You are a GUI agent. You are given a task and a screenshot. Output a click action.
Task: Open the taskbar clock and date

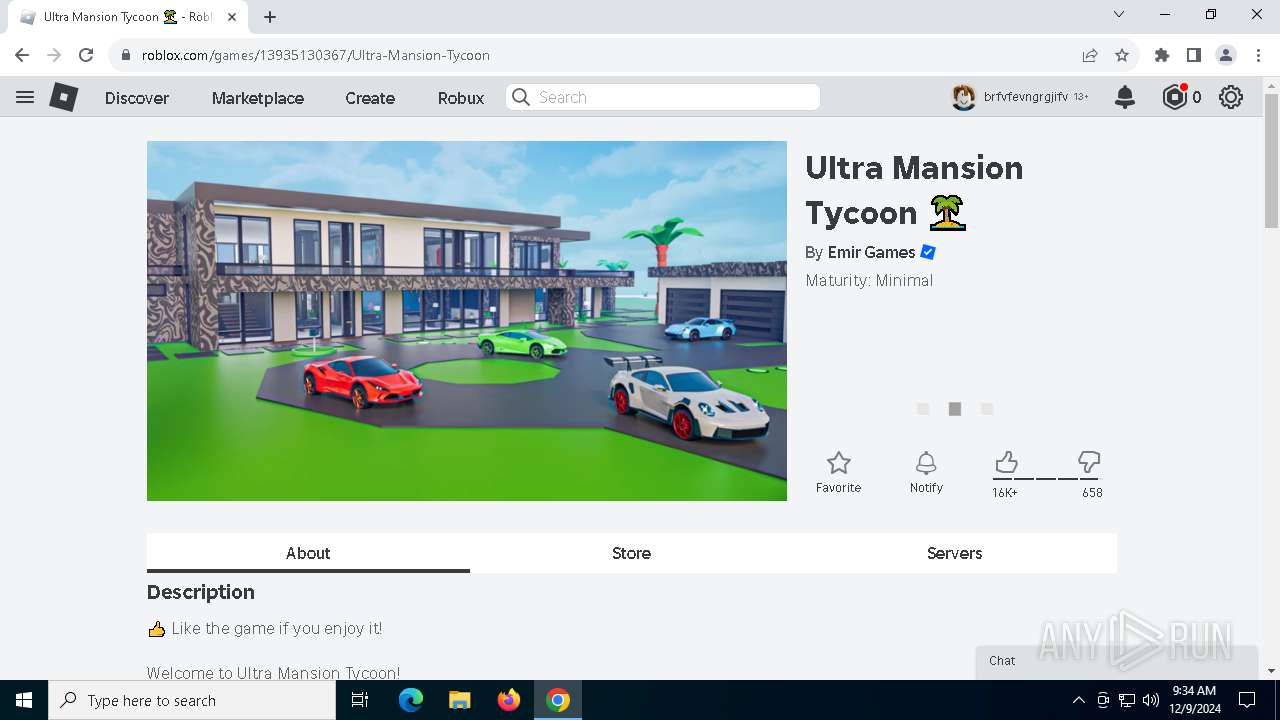click(1193, 700)
